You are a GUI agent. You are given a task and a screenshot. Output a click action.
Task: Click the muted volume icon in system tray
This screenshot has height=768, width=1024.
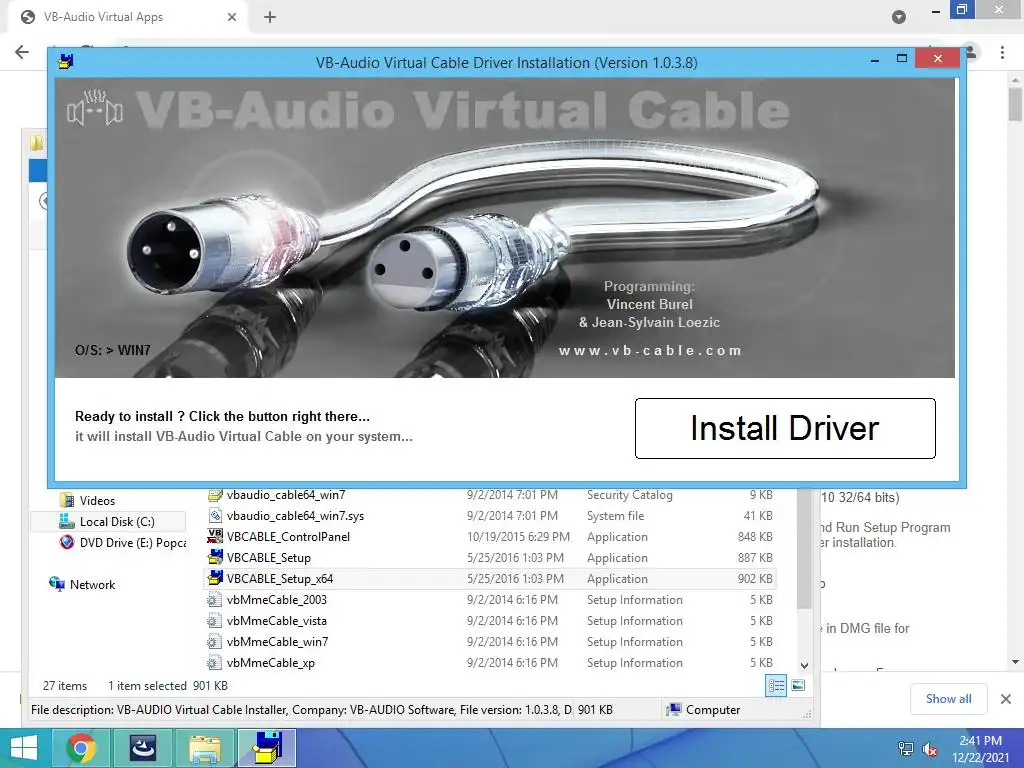click(x=930, y=749)
